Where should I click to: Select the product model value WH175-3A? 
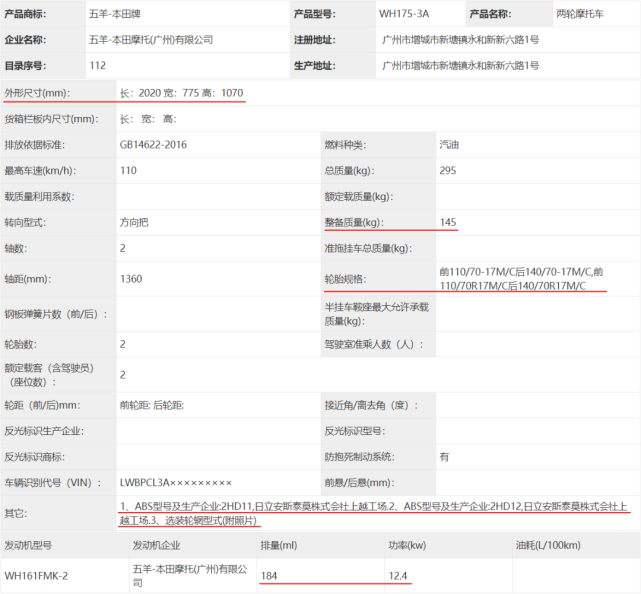(x=404, y=14)
